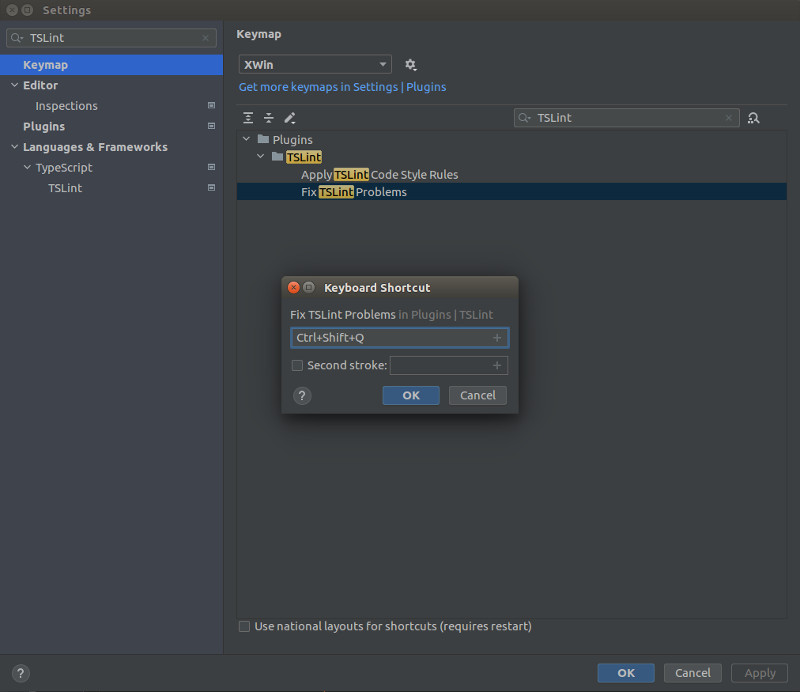800x692 pixels.
Task: Toggle national layouts for shortcuts option
Action: coord(244,626)
